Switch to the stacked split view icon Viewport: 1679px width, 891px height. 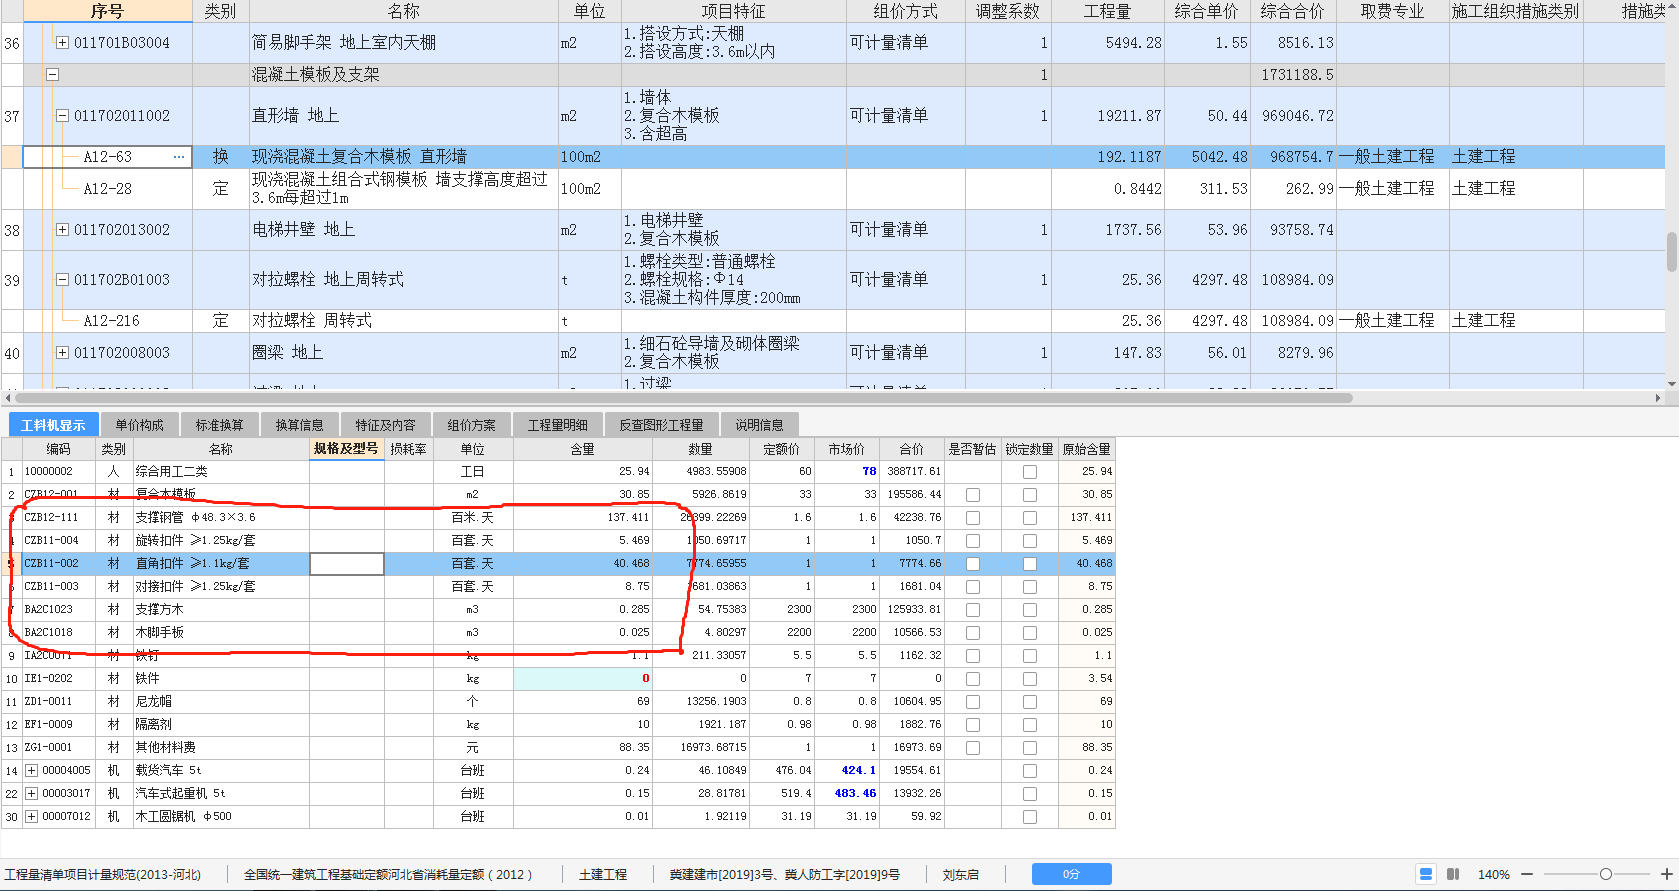click(x=1427, y=874)
